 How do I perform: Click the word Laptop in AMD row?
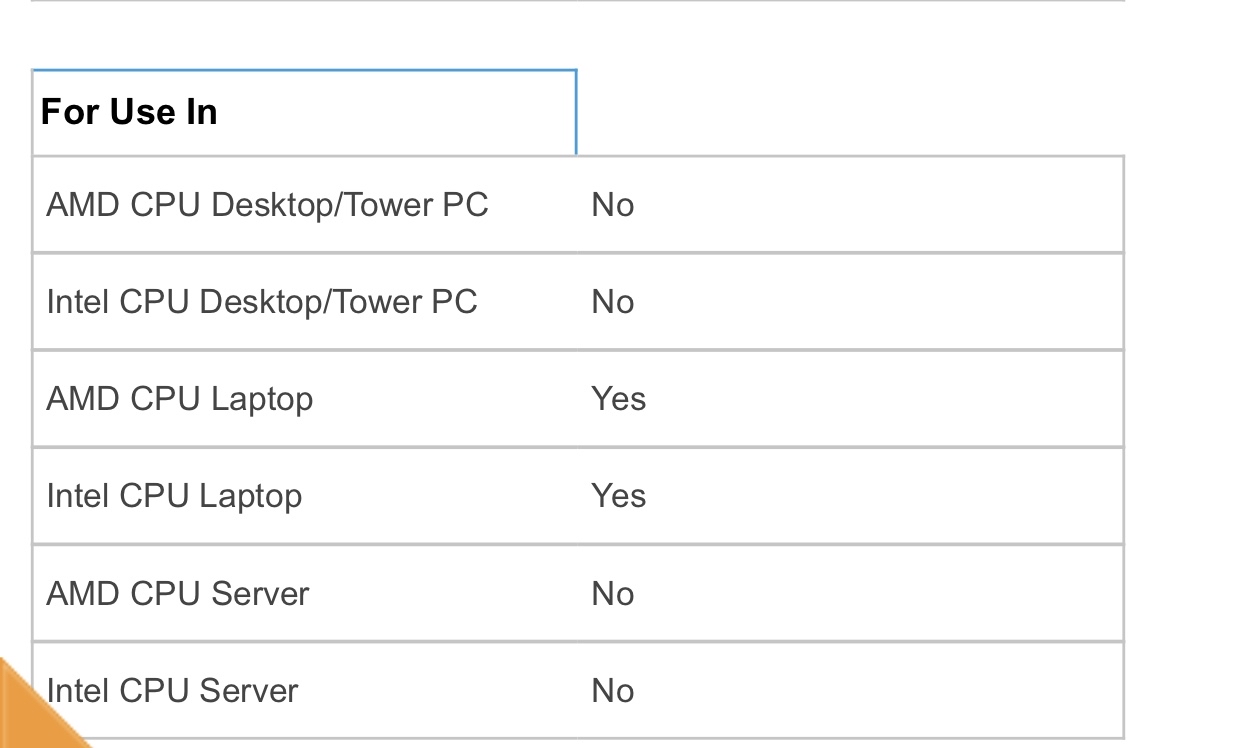[263, 401]
